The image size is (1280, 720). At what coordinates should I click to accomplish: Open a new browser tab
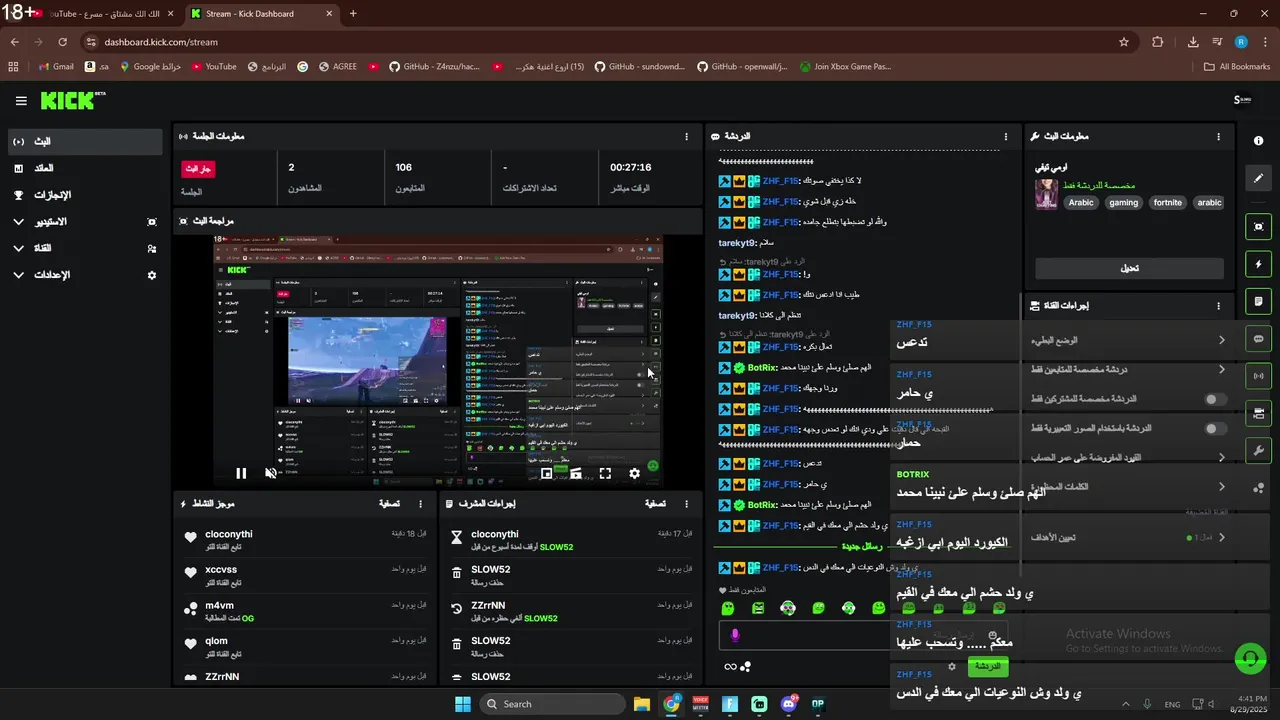point(353,14)
